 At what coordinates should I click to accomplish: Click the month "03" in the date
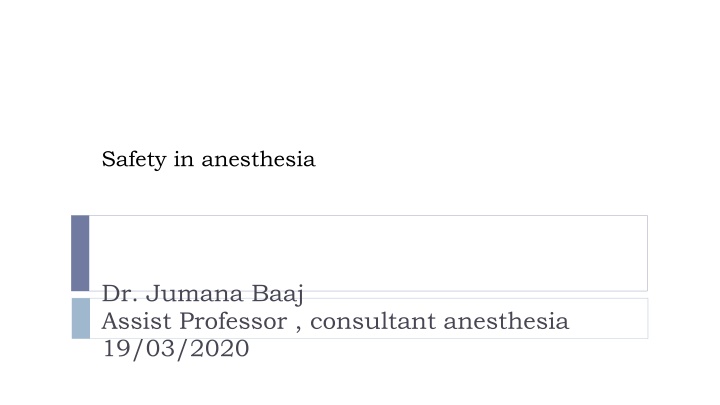(157, 349)
